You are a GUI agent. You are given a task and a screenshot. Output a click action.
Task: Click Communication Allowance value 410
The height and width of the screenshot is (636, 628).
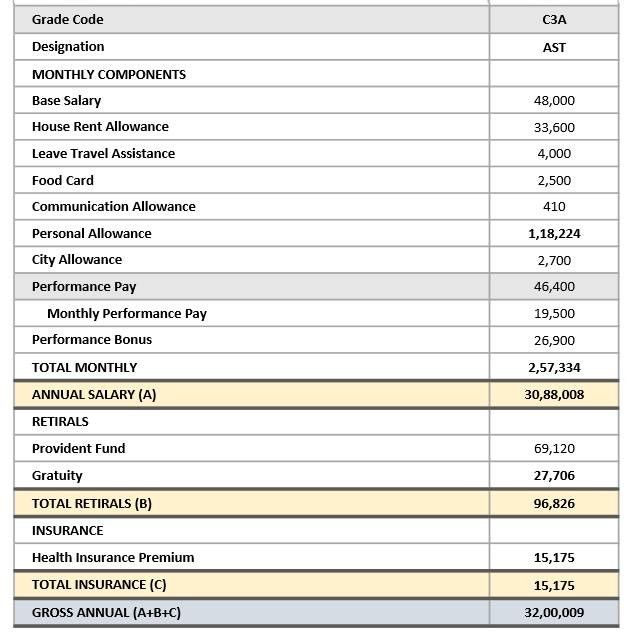pyautogui.click(x=554, y=206)
